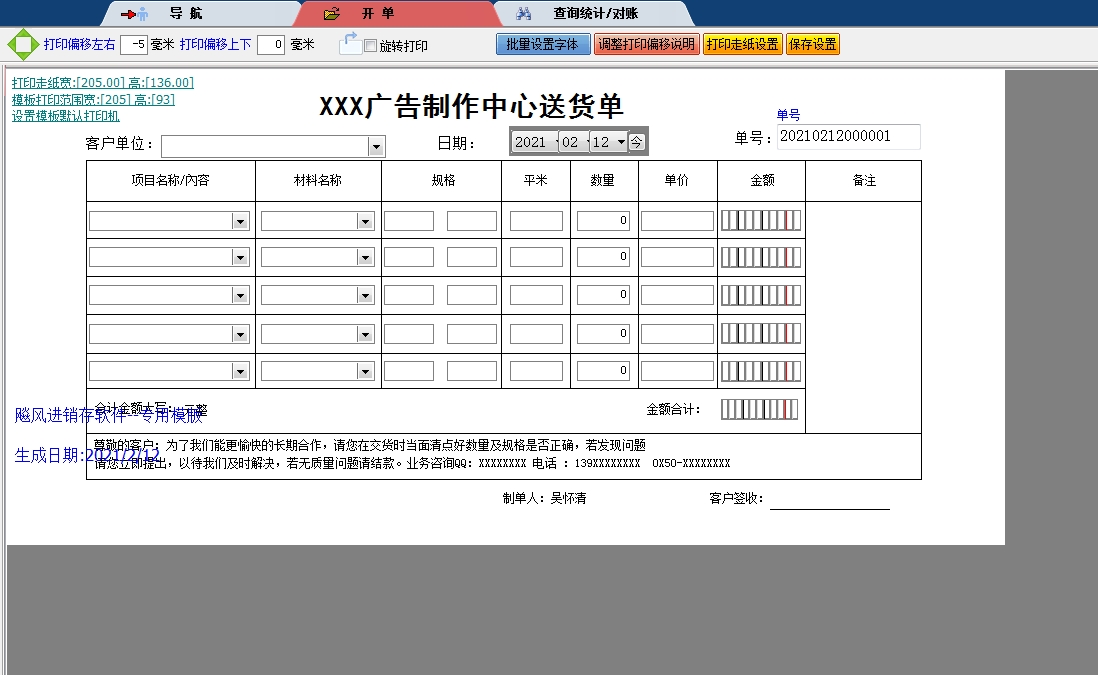
Task: Click the 打印走纸宽 paper size link
Action: pyautogui.click(x=103, y=83)
